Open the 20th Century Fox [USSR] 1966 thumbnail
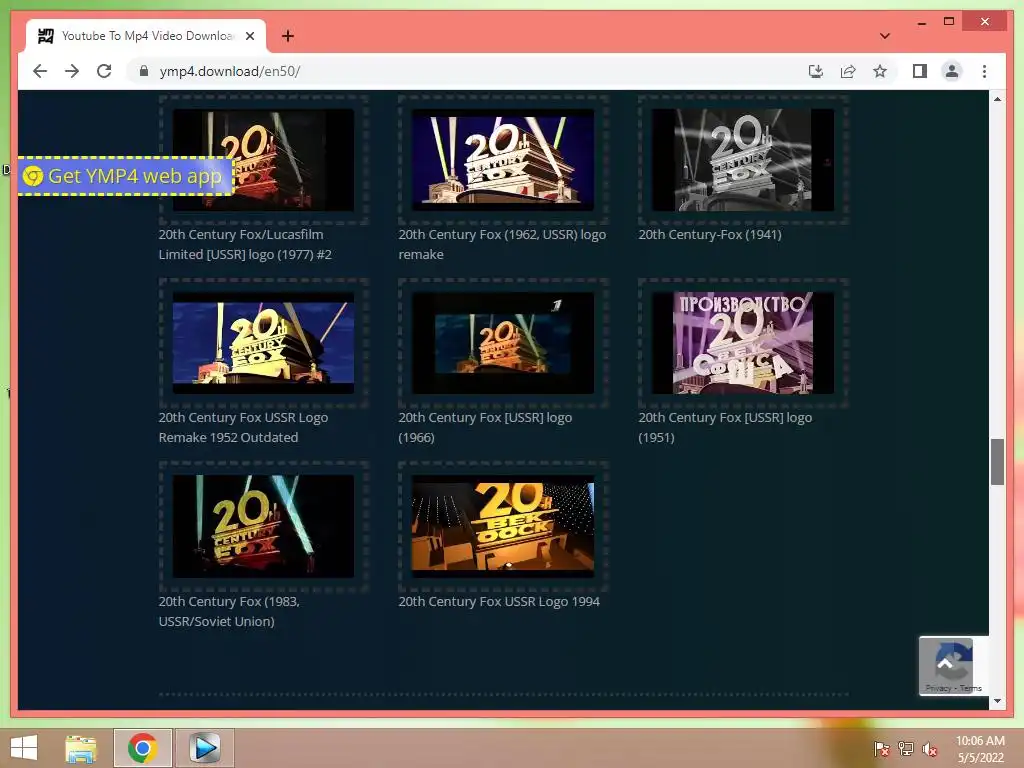This screenshot has width=1024, height=768. [x=503, y=343]
